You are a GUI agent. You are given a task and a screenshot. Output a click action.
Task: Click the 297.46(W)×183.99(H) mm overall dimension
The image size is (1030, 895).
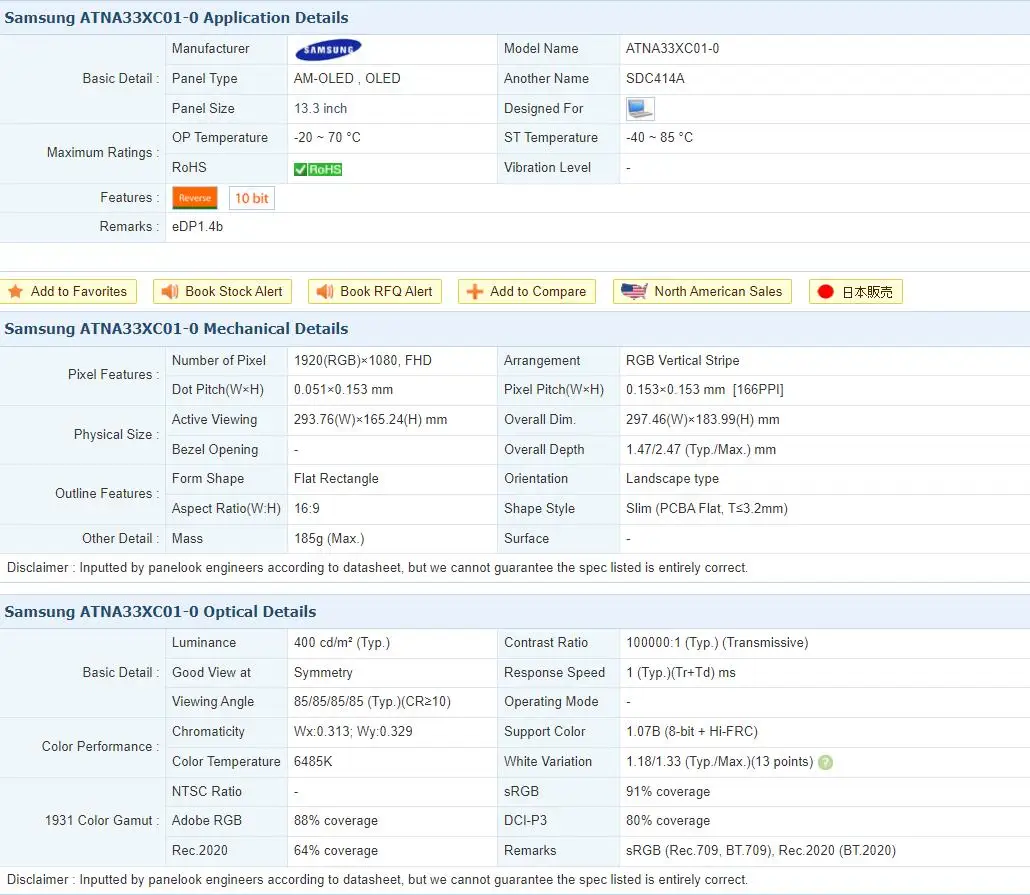click(x=702, y=419)
